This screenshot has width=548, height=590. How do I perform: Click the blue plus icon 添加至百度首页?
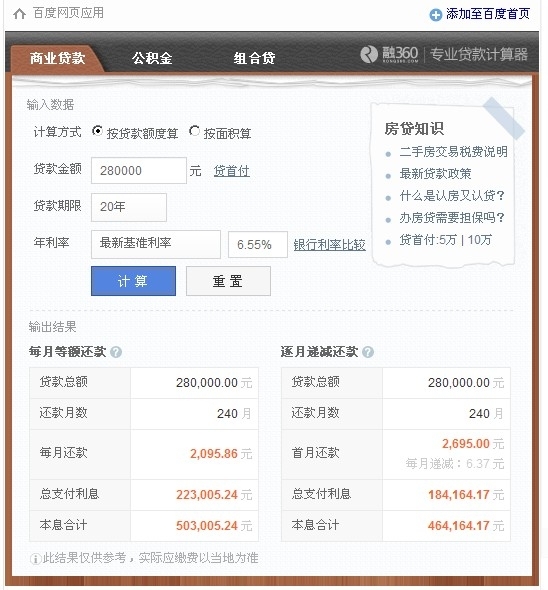pyautogui.click(x=435, y=15)
